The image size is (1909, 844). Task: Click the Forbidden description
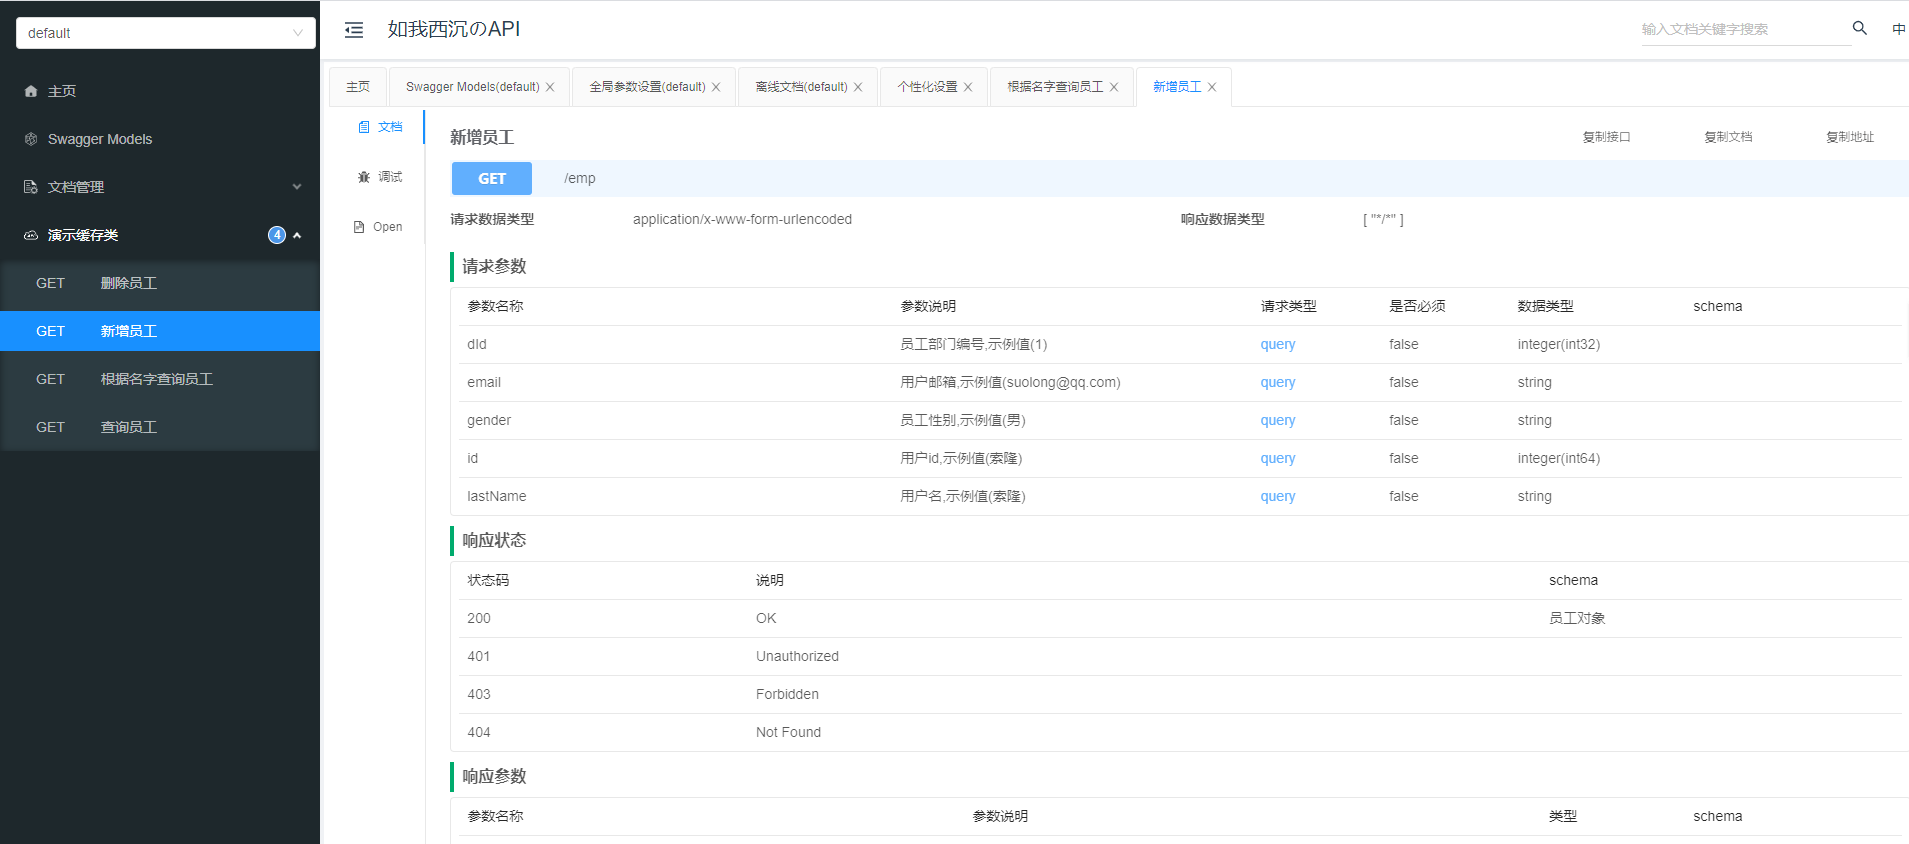point(787,694)
